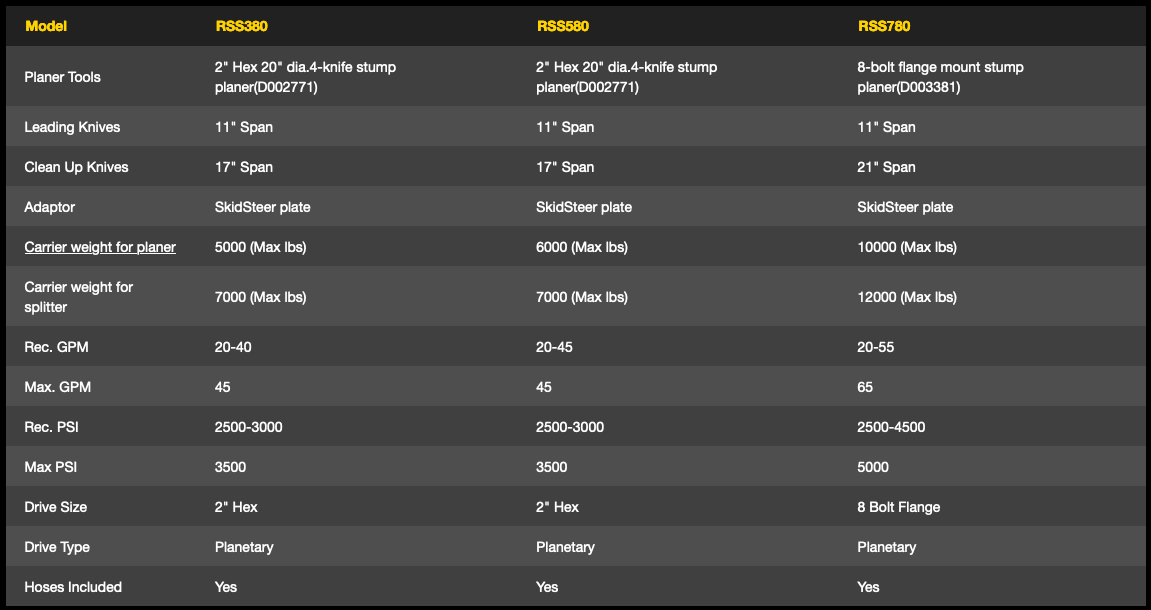Image resolution: width=1151 pixels, height=610 pixels.
Task: Select the Planer Tools row label
Action: pos(63,77)
